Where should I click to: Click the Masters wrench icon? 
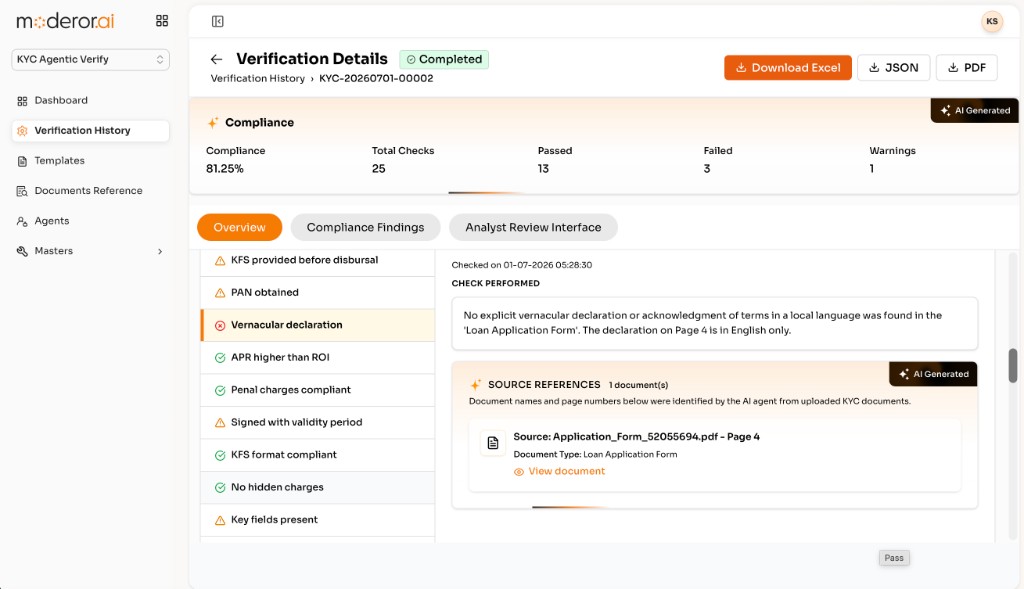[x=22, y=251]
